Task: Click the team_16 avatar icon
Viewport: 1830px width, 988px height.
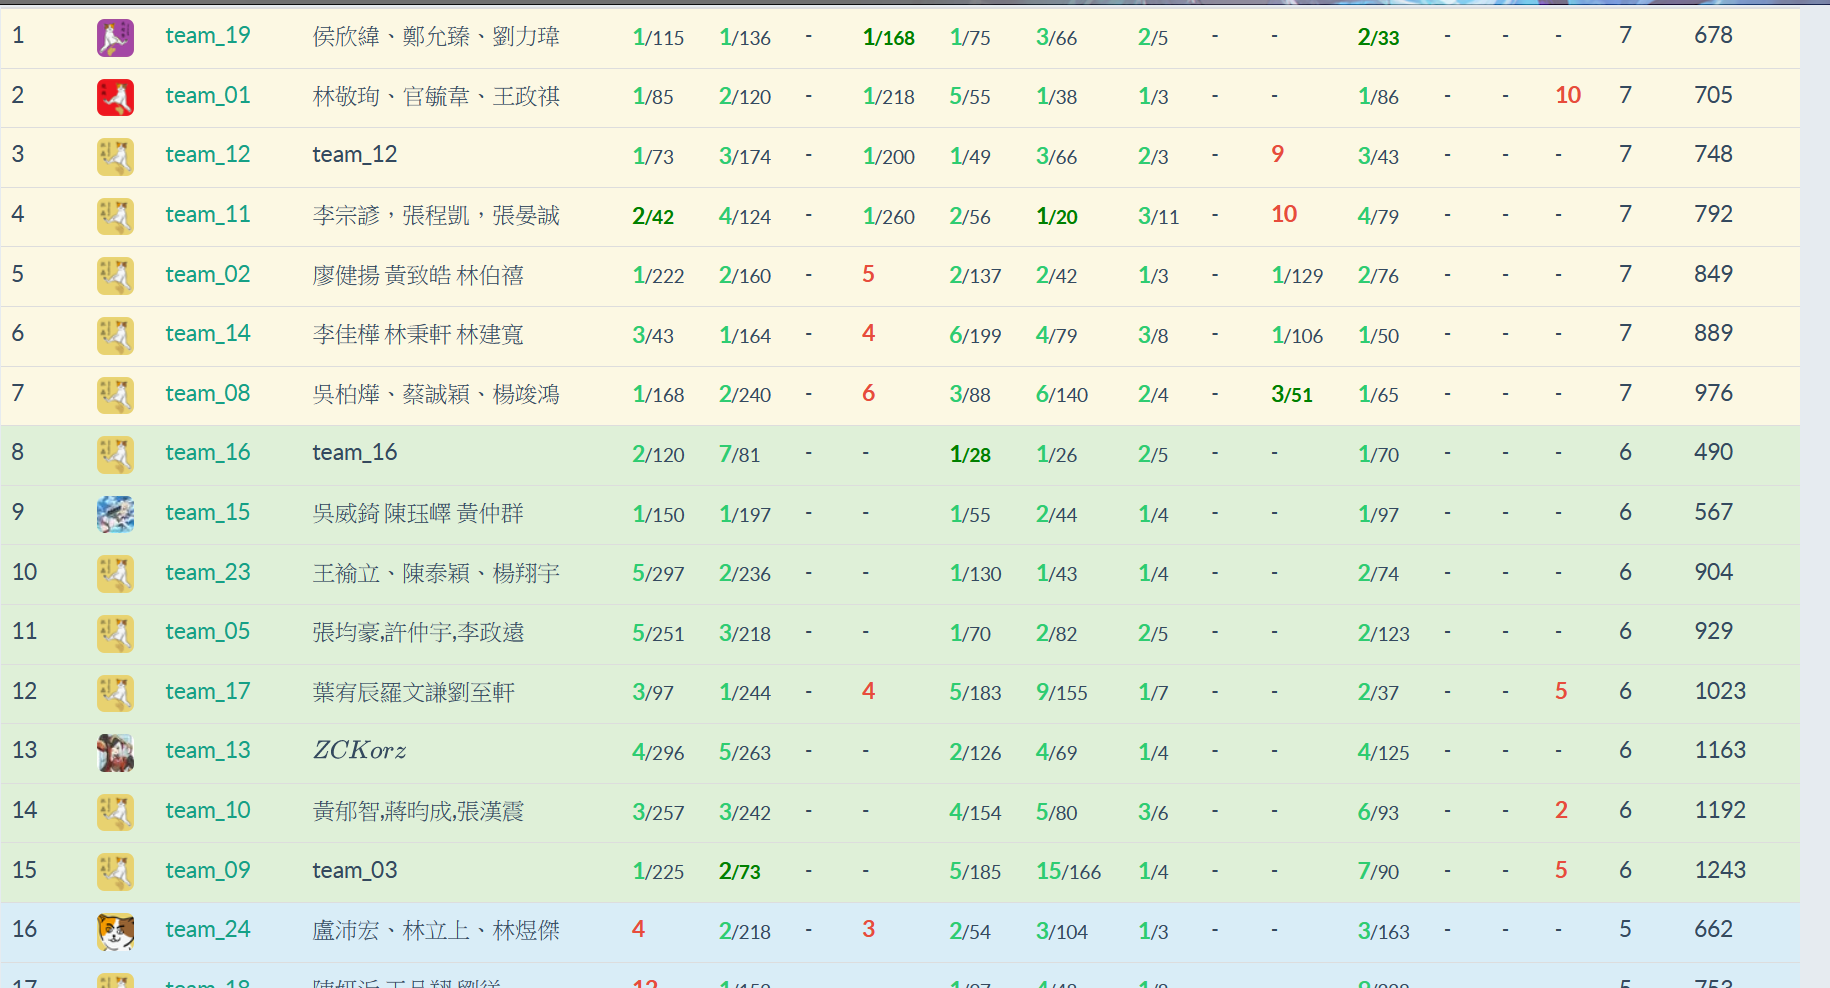Action: click(115, 455)
